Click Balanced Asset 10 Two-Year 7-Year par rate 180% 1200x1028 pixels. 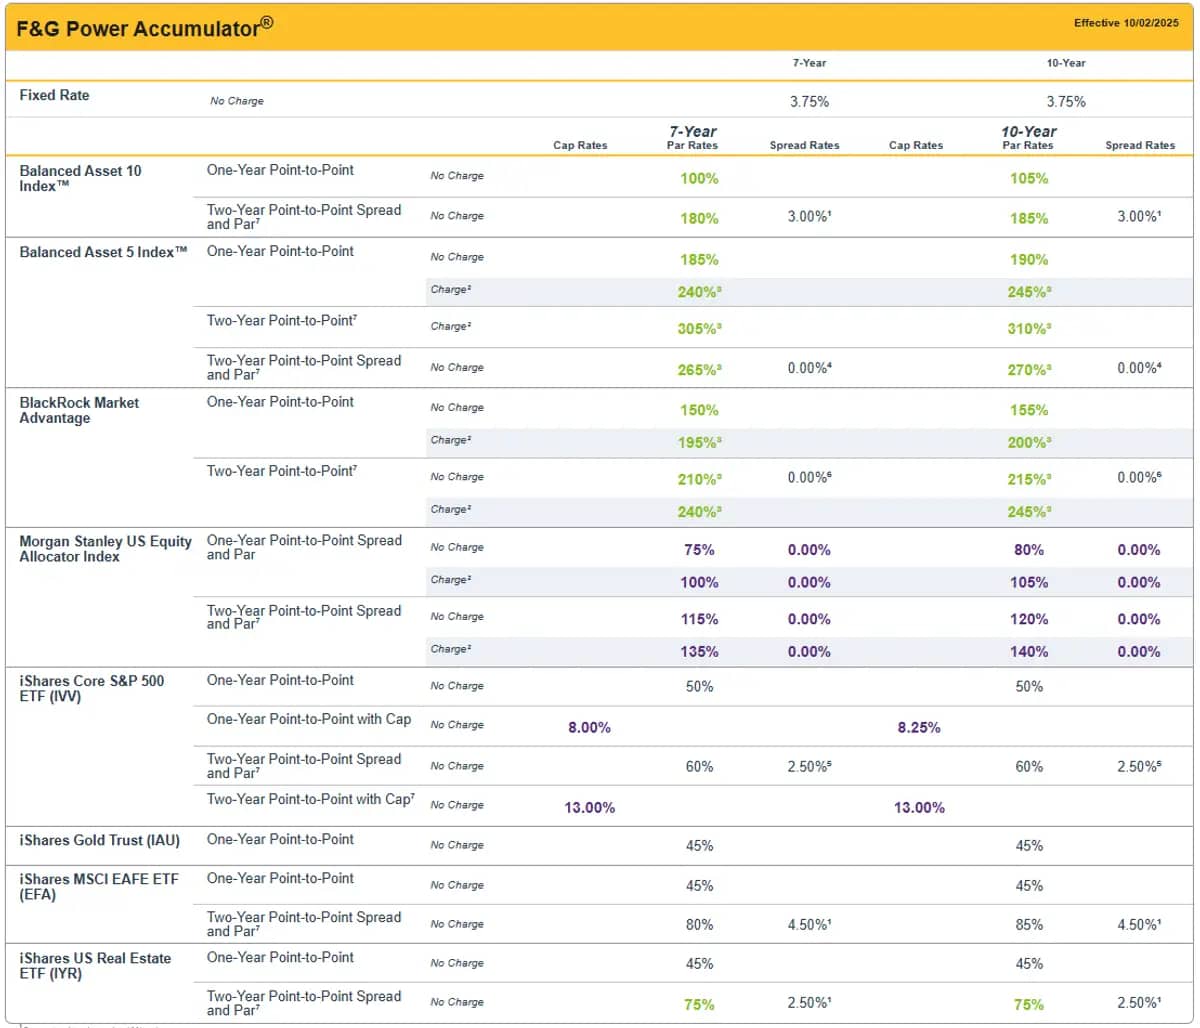[699, 218]
